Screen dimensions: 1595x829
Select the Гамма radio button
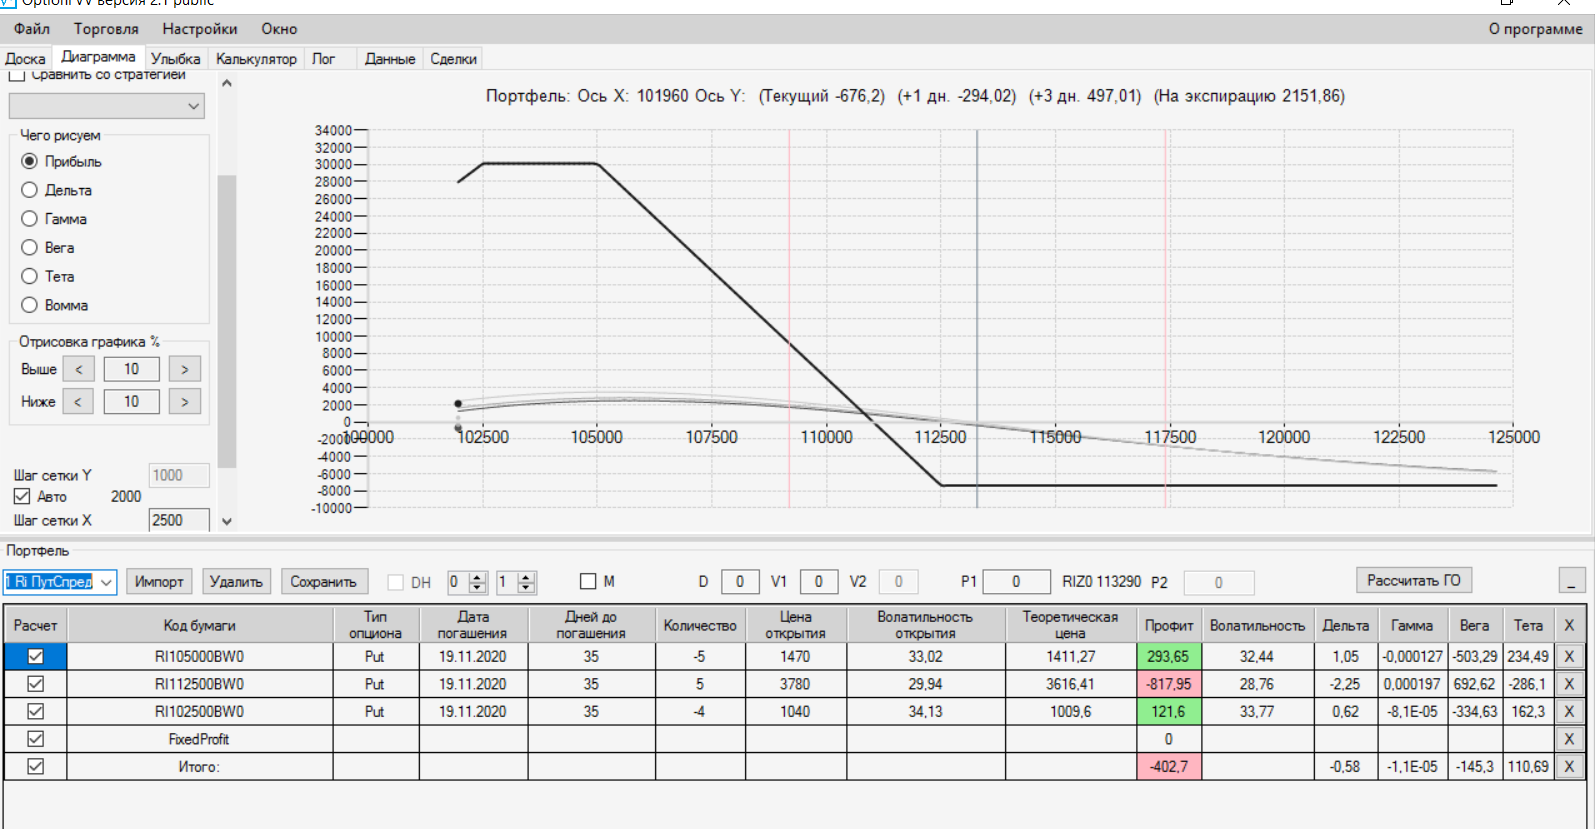pos(29,219)
